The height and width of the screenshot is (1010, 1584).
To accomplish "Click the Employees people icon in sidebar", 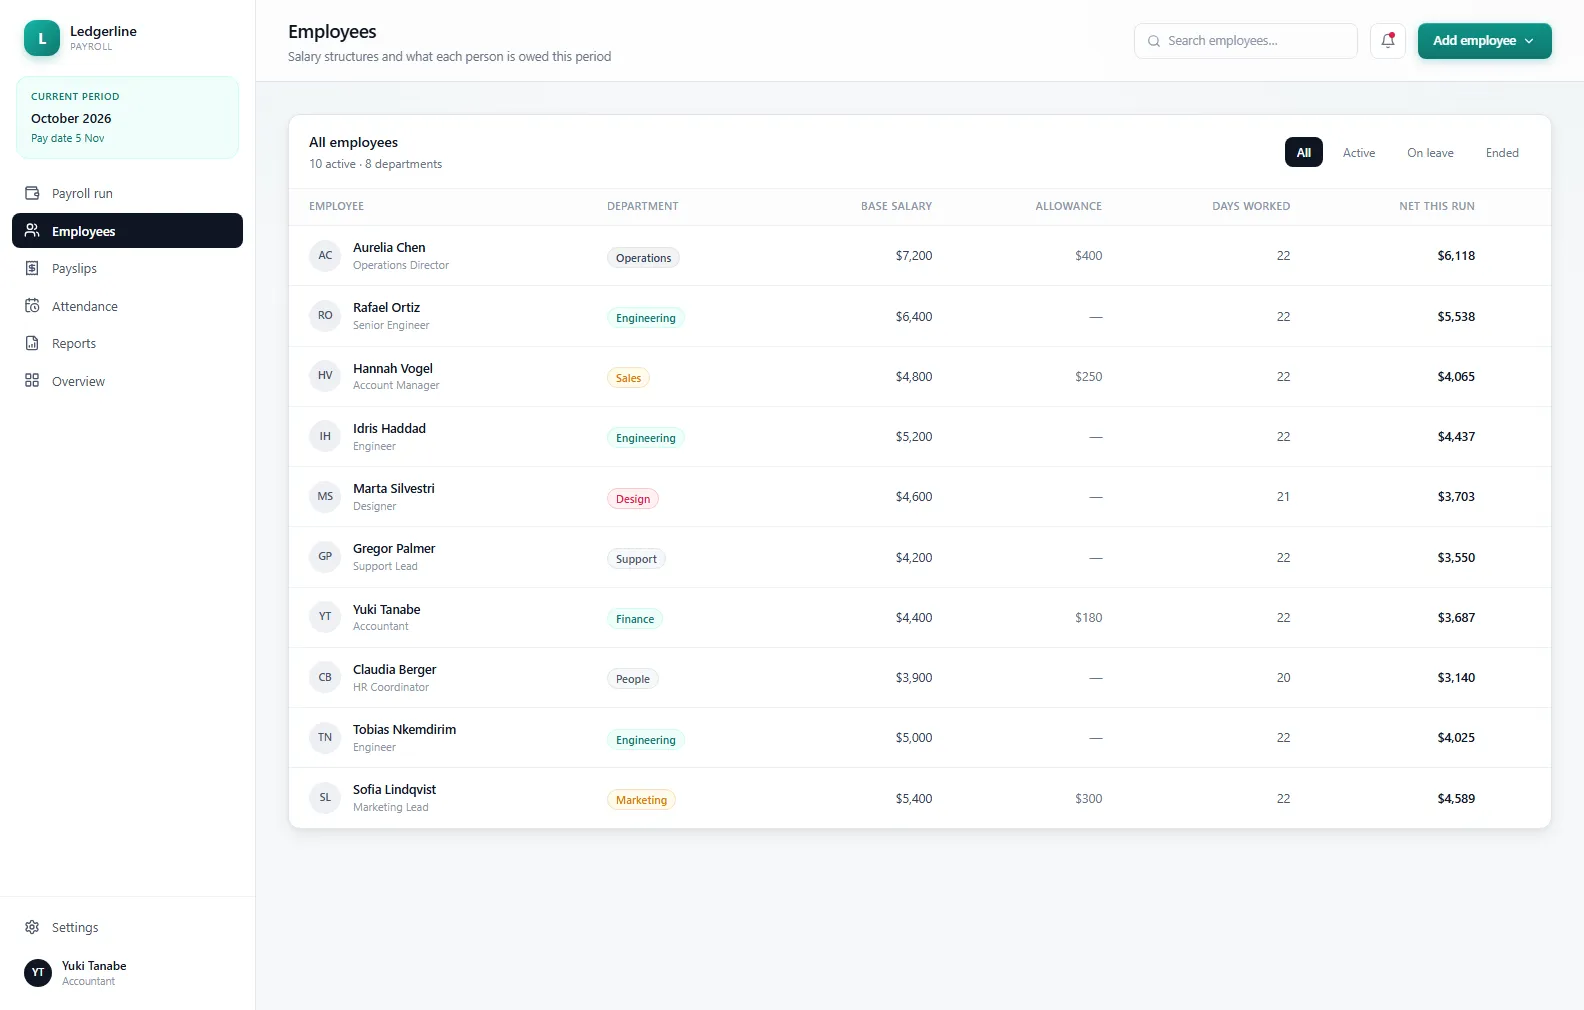I will (32, 231).
